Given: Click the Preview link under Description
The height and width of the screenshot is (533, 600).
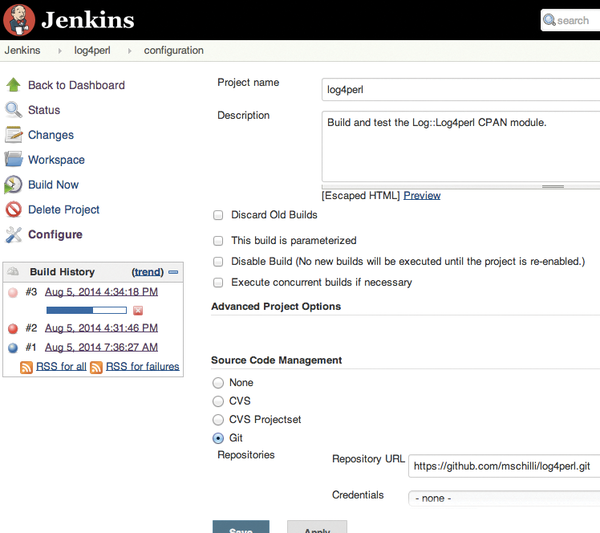Looking at the screenshot, I should tap(422, 196).
